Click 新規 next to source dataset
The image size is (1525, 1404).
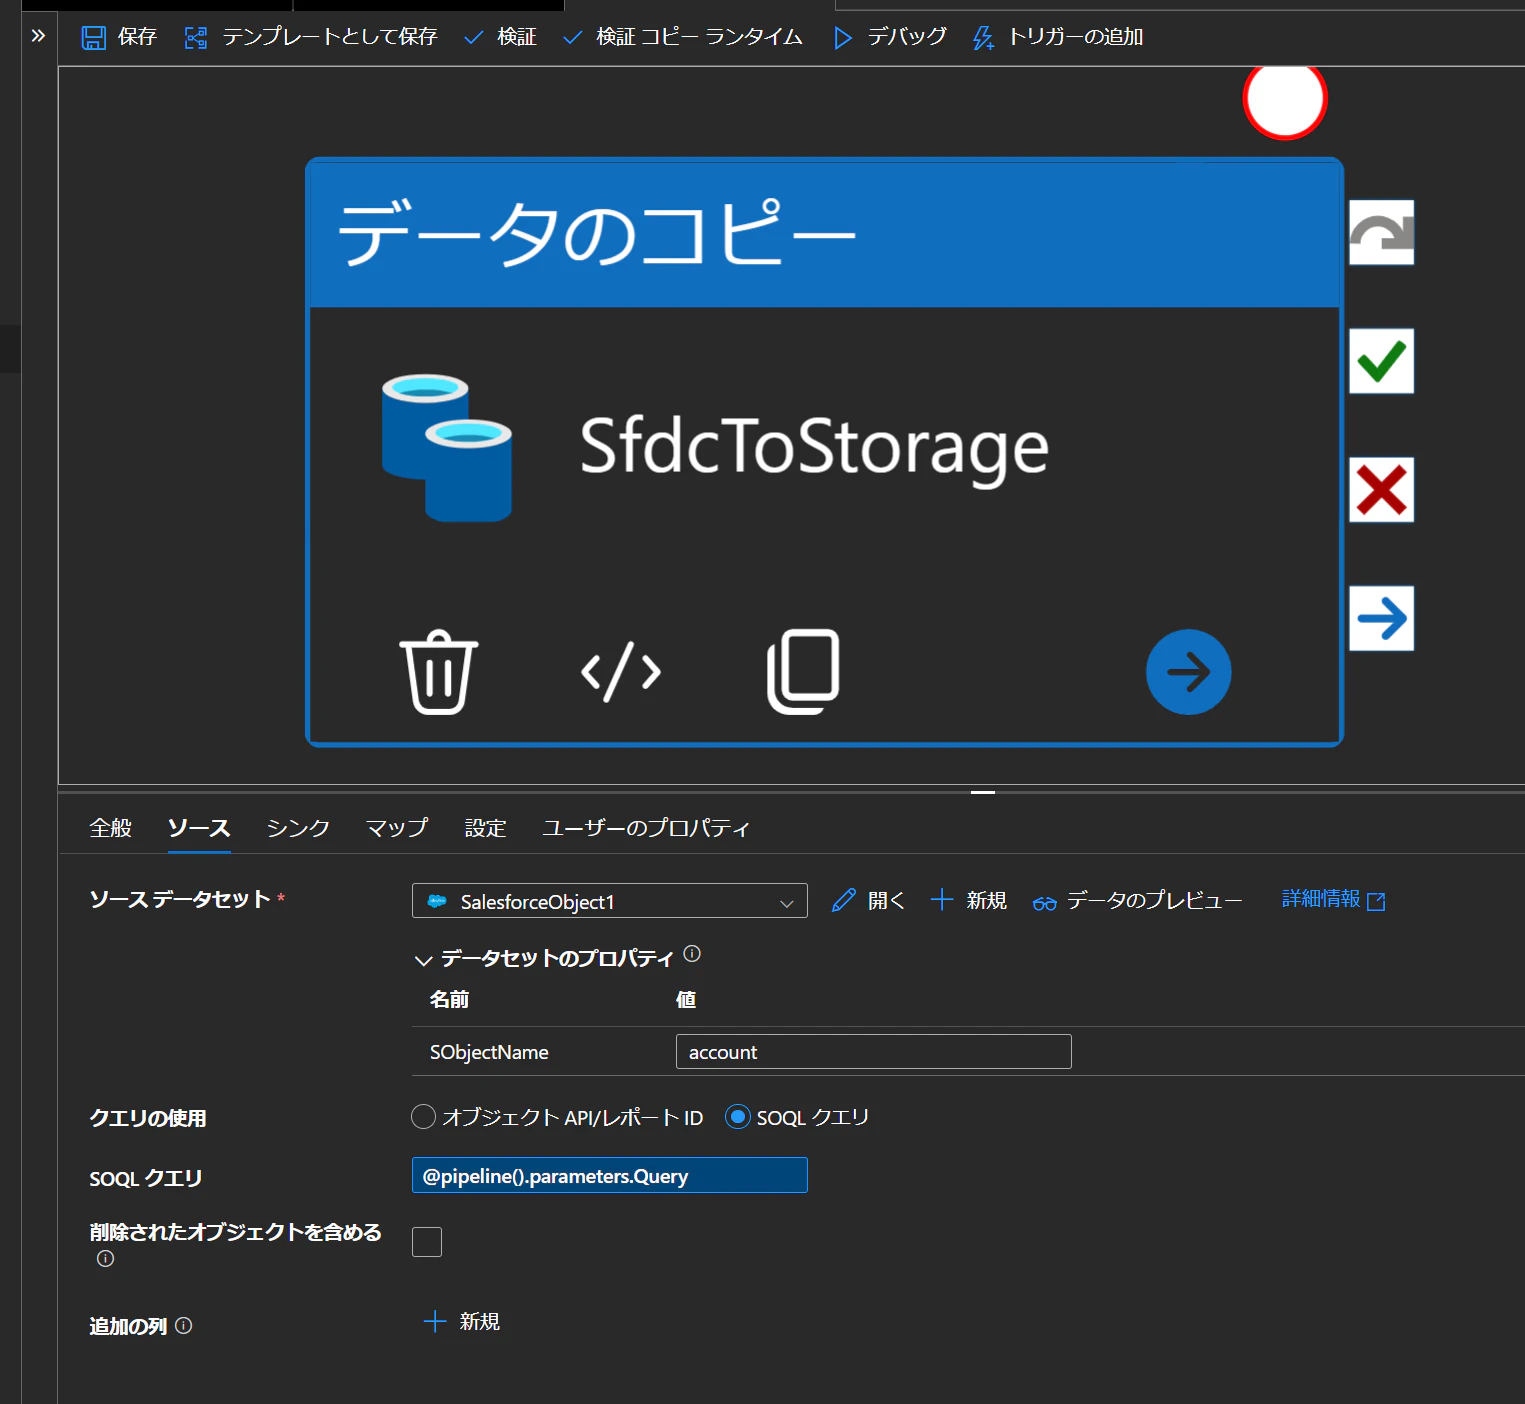point(968,900)
